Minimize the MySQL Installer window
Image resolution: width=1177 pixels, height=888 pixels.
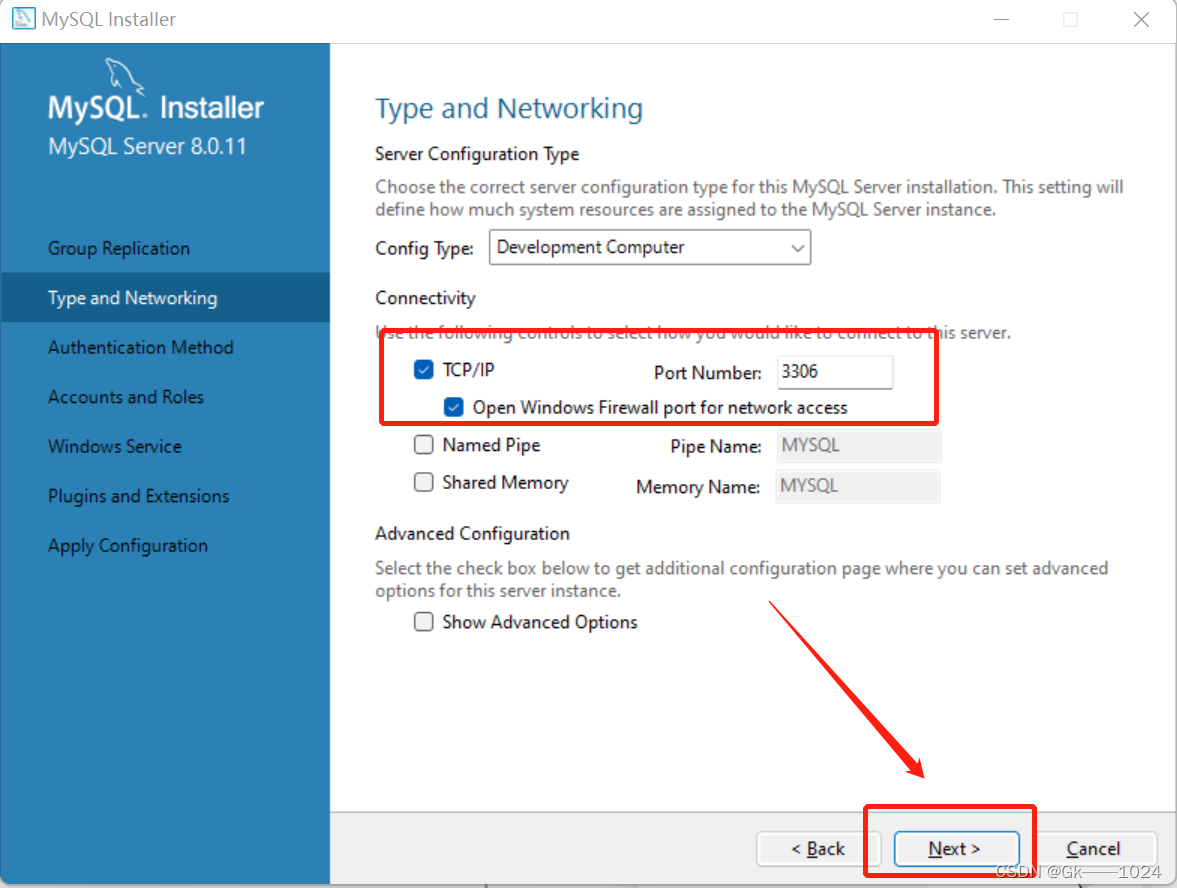tap(1001, 20)
